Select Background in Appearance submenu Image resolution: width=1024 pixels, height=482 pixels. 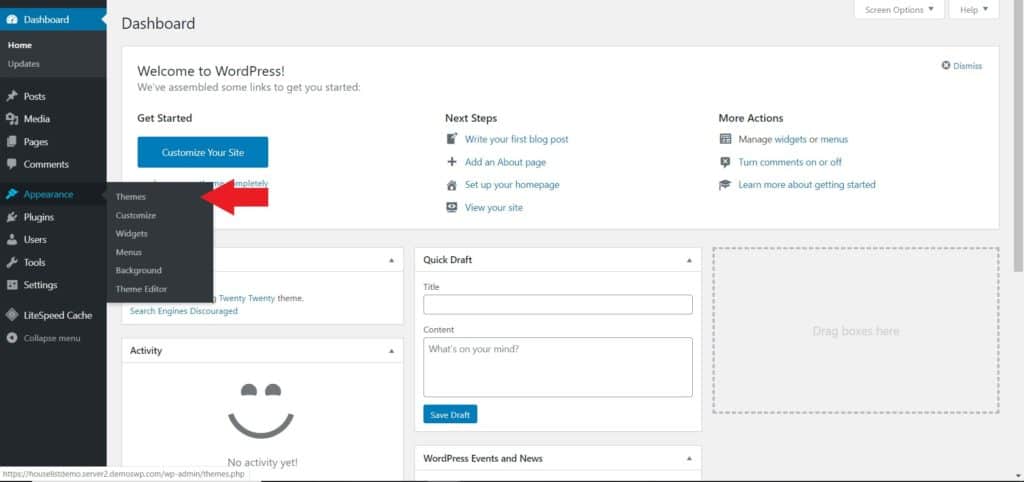pyautogui.click(x=138, y=270)
